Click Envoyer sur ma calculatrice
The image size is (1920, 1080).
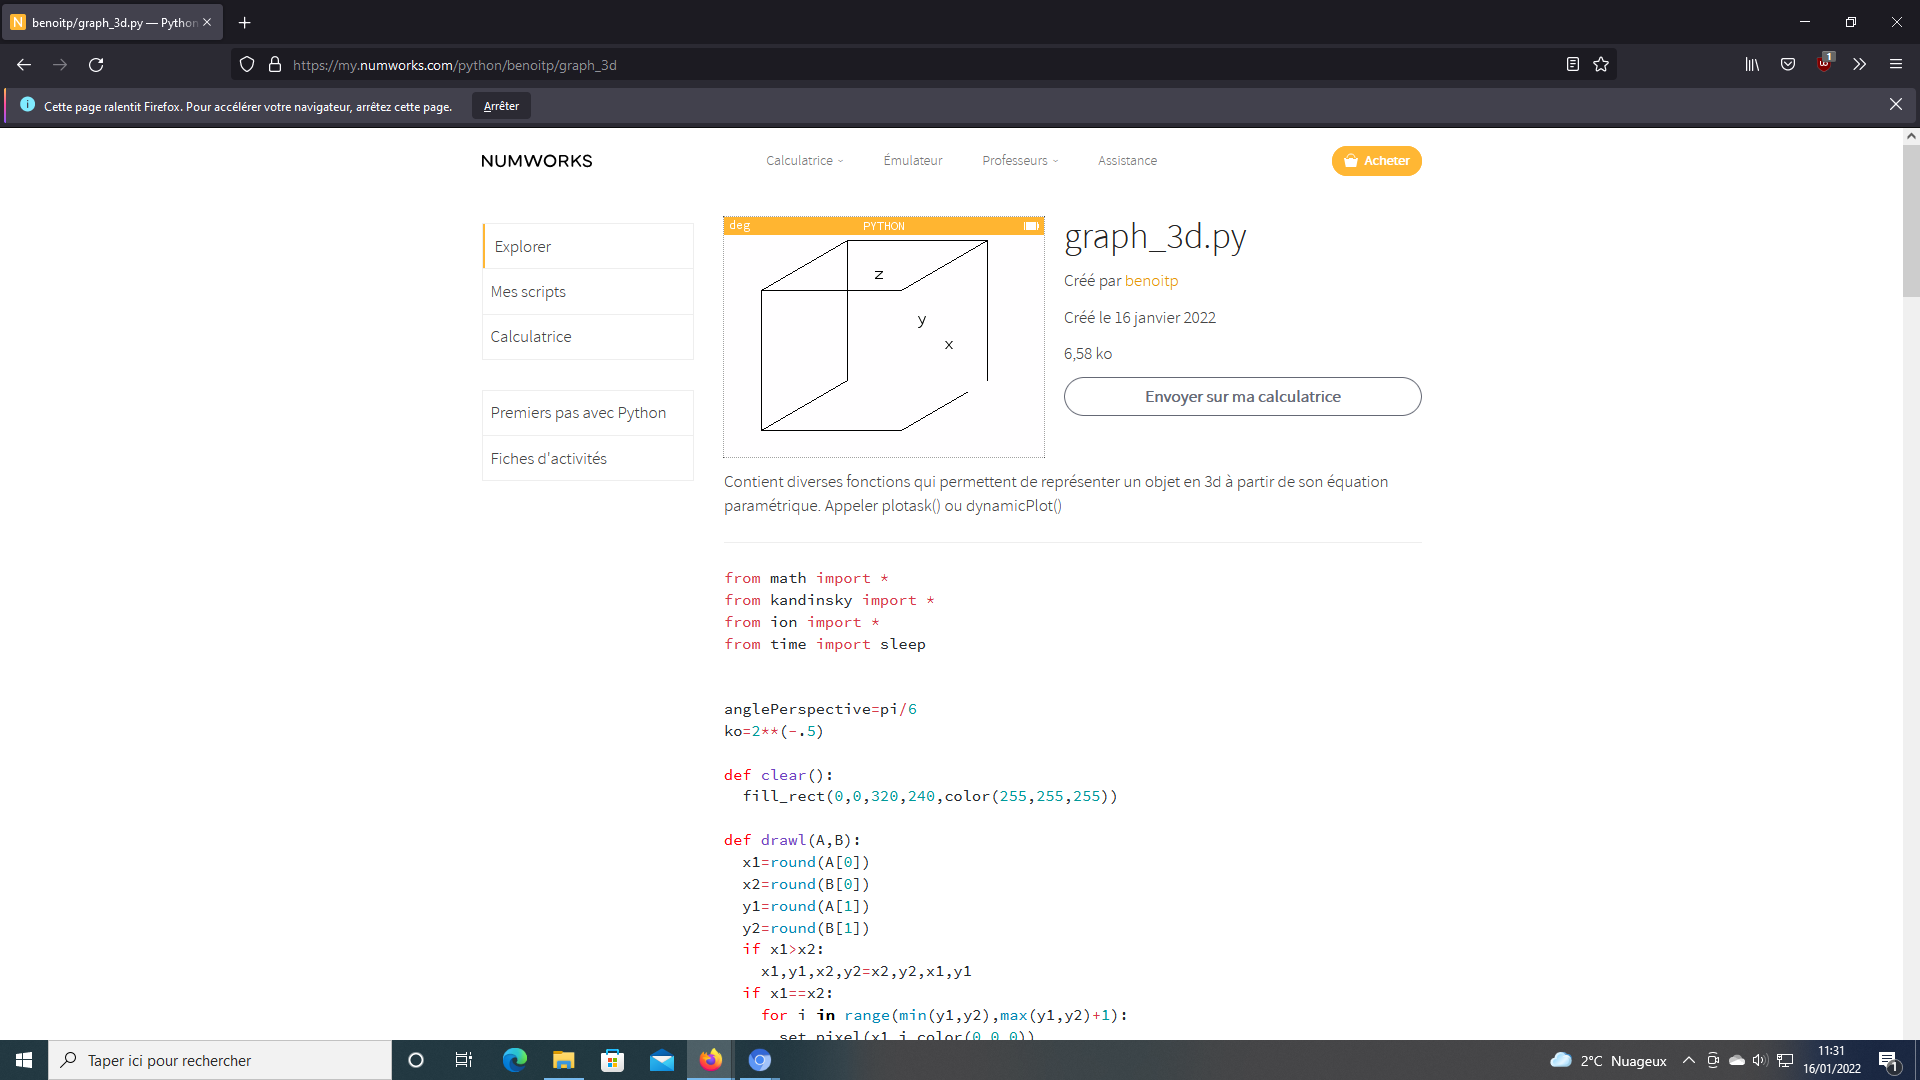[1242, 396]
